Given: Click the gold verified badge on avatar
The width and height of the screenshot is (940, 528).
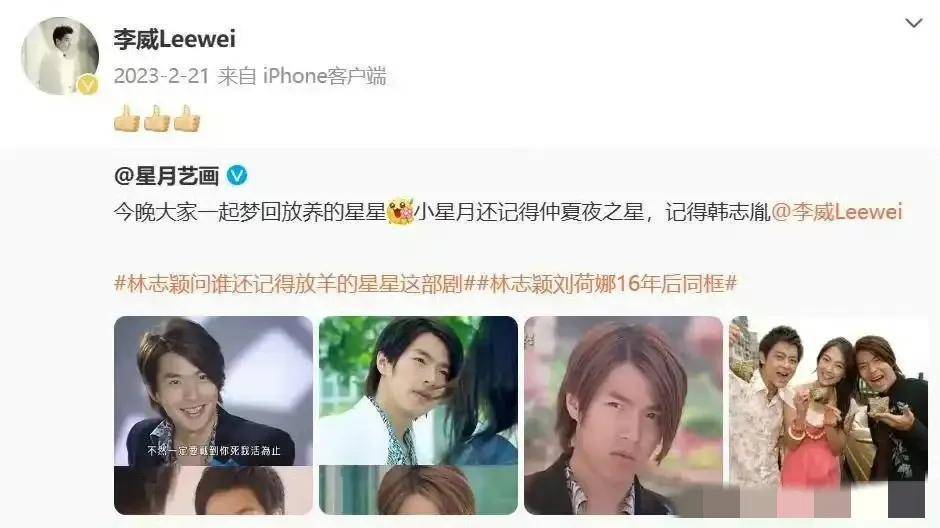Looking at the screenshot, I should pos(88,85).
